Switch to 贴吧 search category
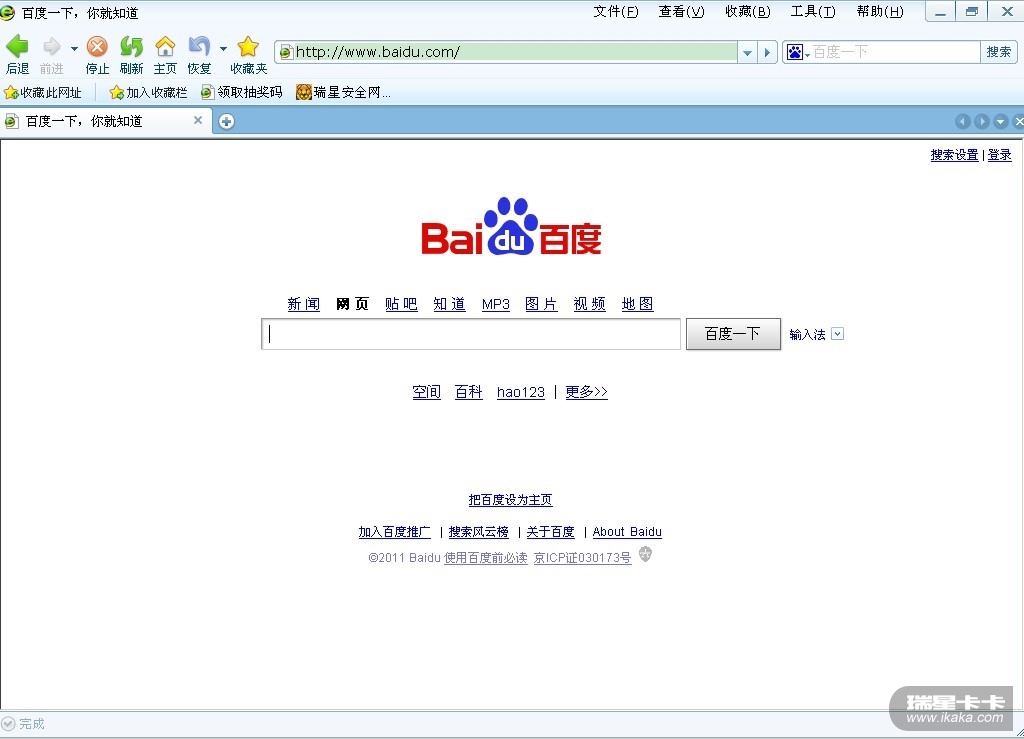Image resolution: width=1024 pixels, height=739 pixels. point(401,304)
